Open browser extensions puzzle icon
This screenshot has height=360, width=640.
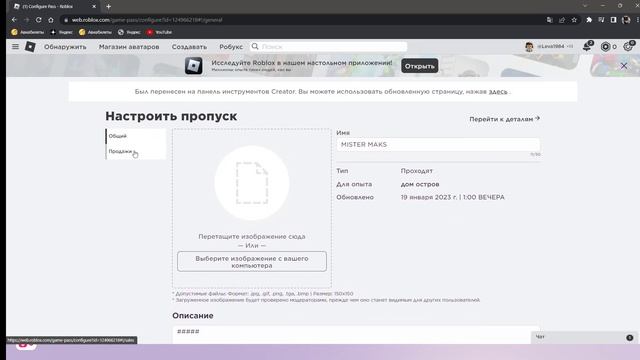point(589,20)
